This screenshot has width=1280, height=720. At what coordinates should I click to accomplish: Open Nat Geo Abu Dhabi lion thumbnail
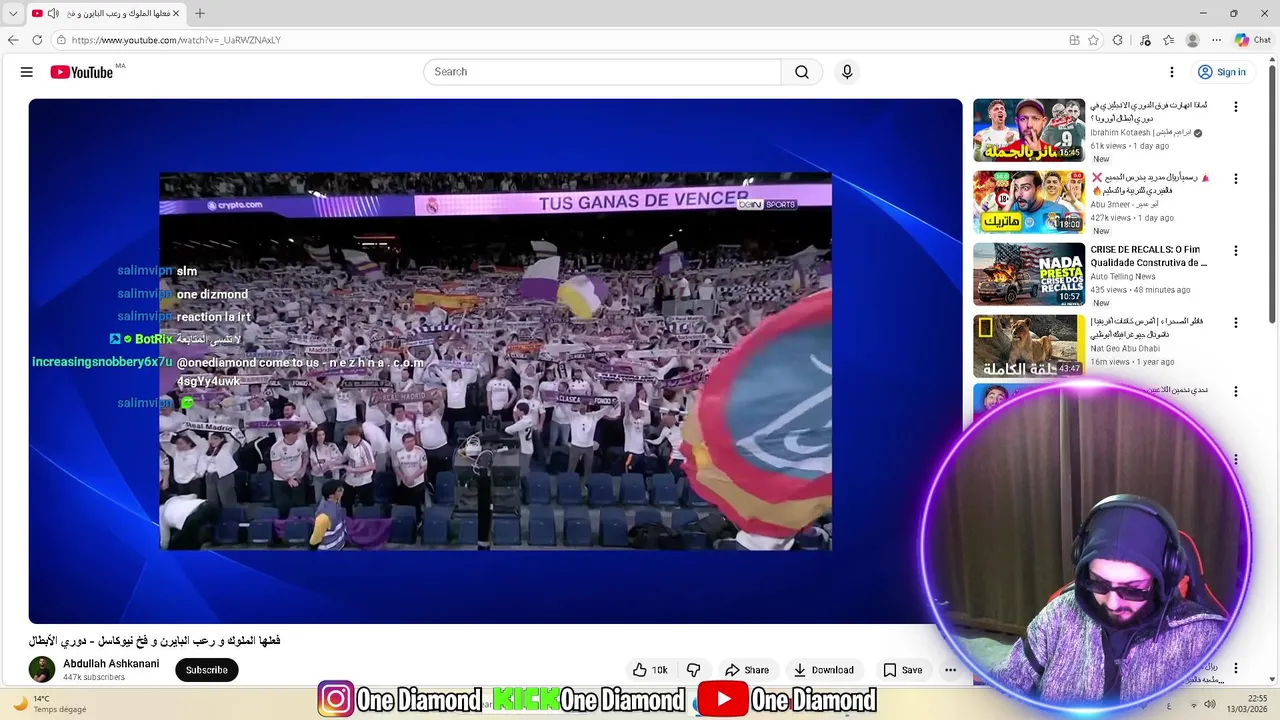pos(1029,346)
